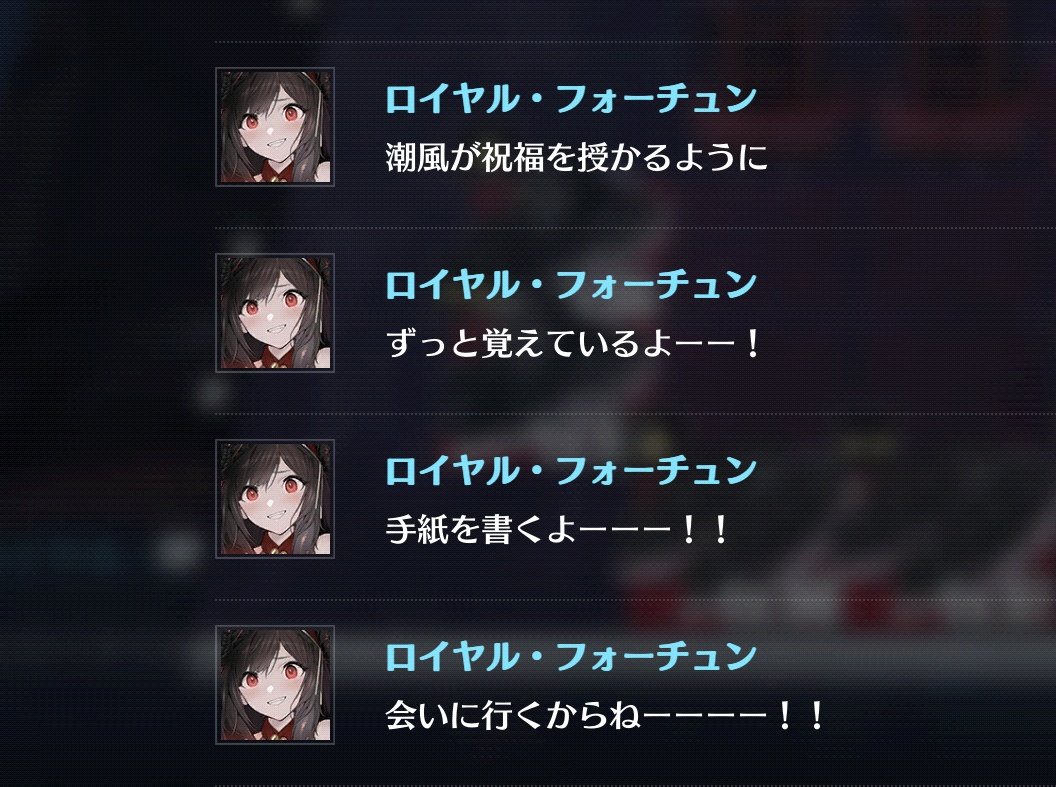This screenshot has height=787, width=1056.
Task: Click exclamation marks ending the 会いに行く line
Action: [x=801, y=716]
